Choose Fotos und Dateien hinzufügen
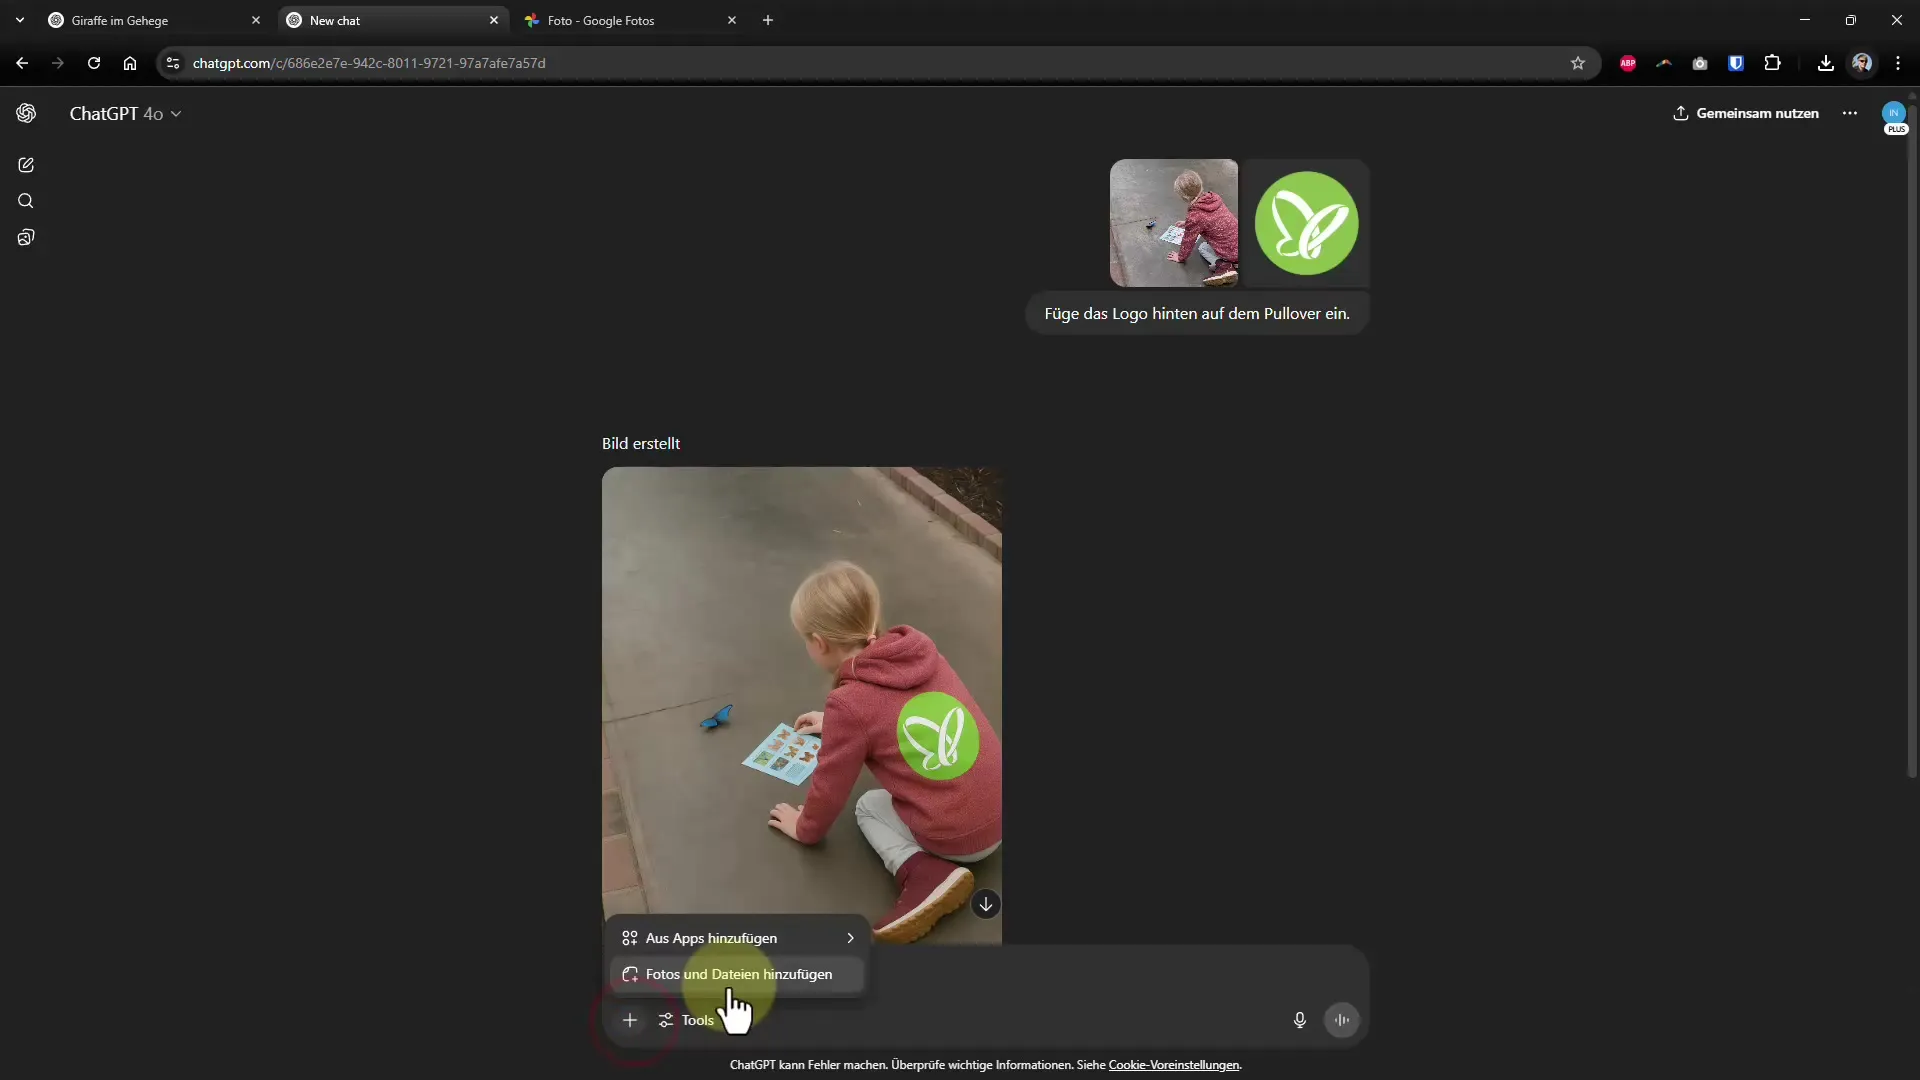Image resolution: width=1920 pixels, height=1080 pixels. pos(738,974)
